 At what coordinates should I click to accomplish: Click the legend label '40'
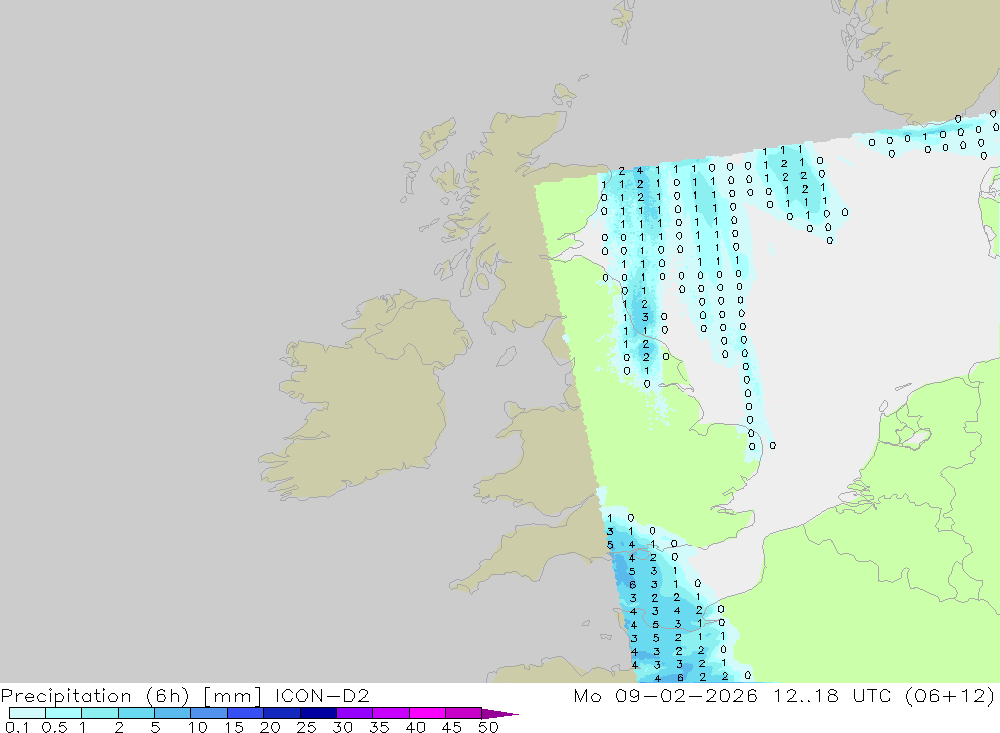(x=415, y=727)
